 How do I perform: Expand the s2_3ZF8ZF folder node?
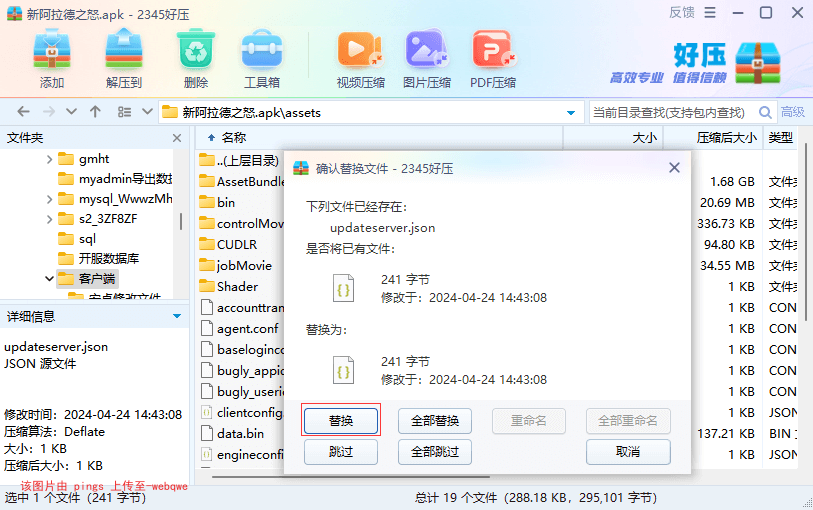pyautogui.click(x=49, y=219)
